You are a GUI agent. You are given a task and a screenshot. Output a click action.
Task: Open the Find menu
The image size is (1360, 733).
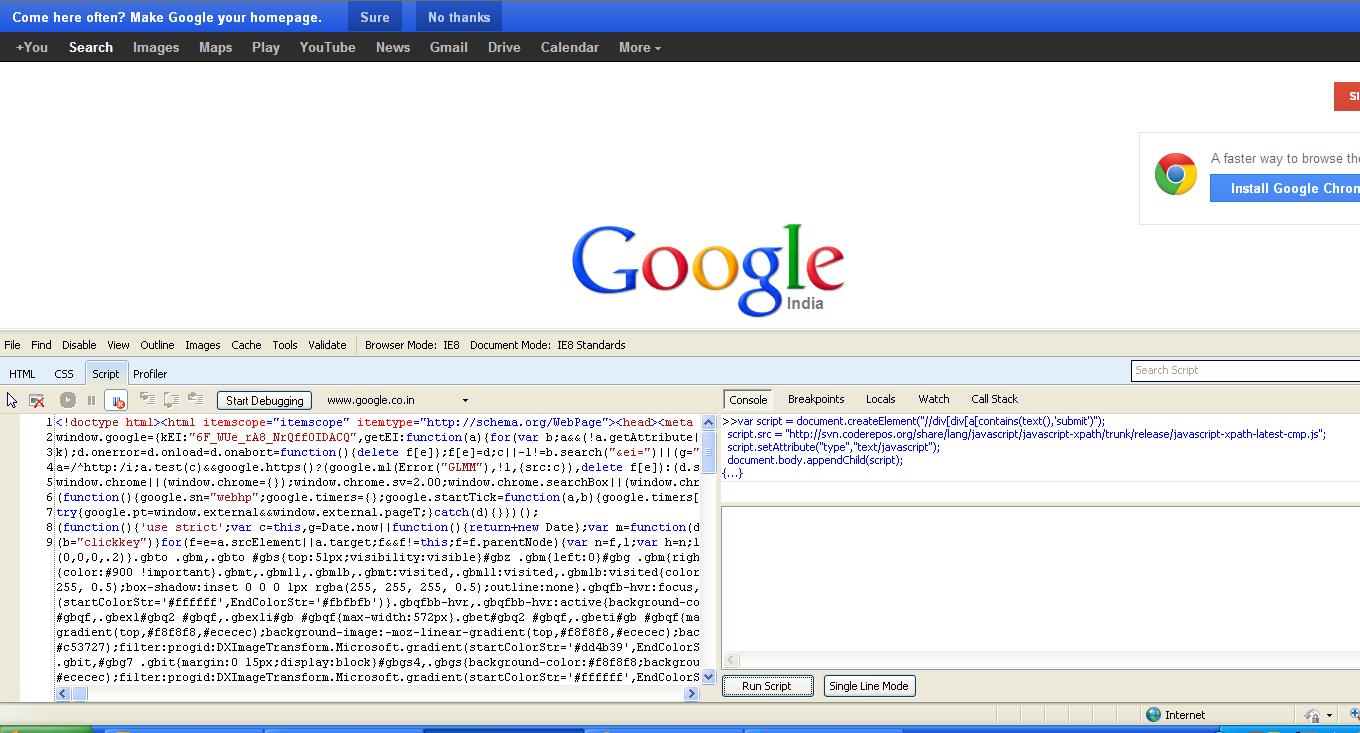(41, 345)
